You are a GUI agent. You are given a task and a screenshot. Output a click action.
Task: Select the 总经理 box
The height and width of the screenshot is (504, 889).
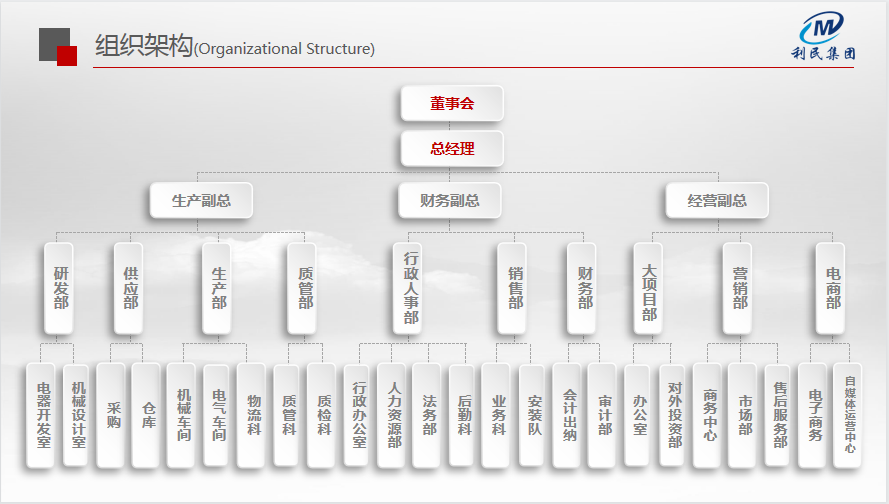(x=452, y=149)
